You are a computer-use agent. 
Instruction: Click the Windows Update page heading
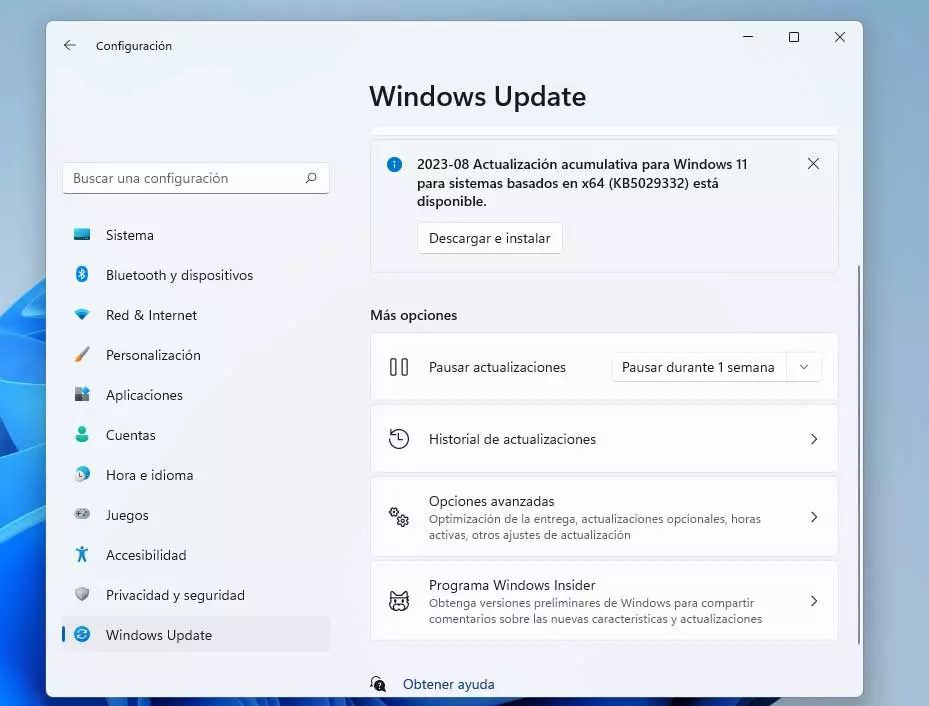pos(478,97)
